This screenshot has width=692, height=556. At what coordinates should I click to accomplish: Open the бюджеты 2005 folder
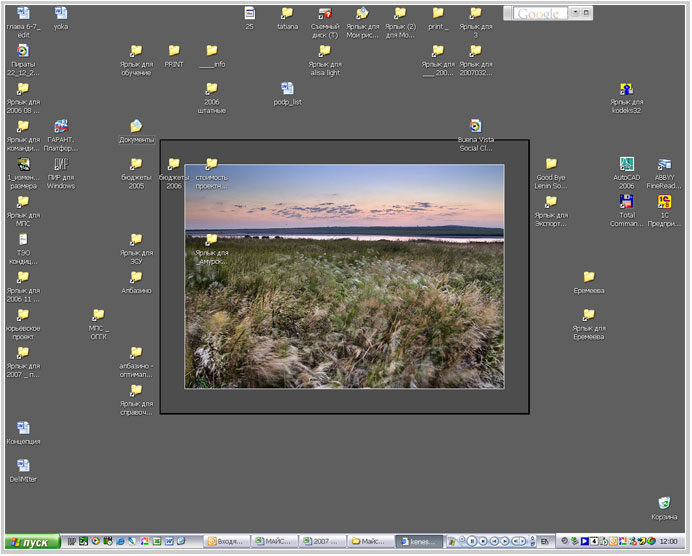tap(136, 173)
